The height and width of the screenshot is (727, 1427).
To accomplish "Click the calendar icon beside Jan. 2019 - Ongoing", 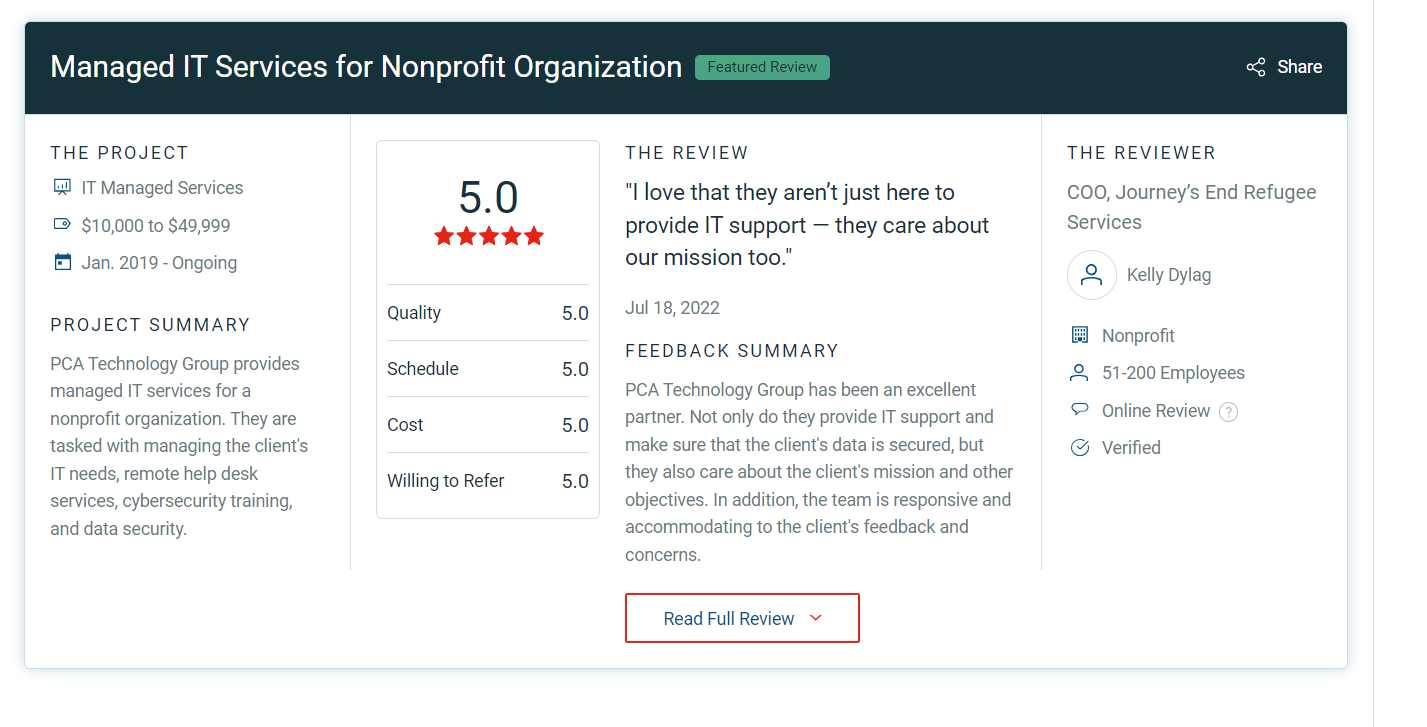I will click(x=62, y=262).
